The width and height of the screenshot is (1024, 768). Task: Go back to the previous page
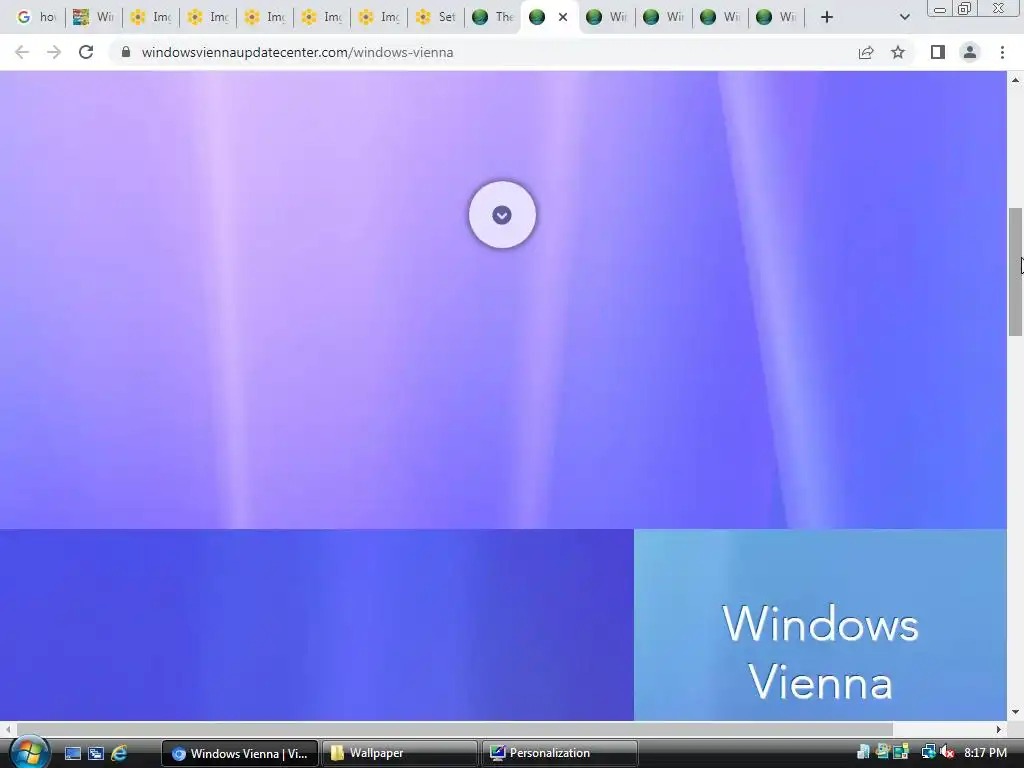(22, 52)
